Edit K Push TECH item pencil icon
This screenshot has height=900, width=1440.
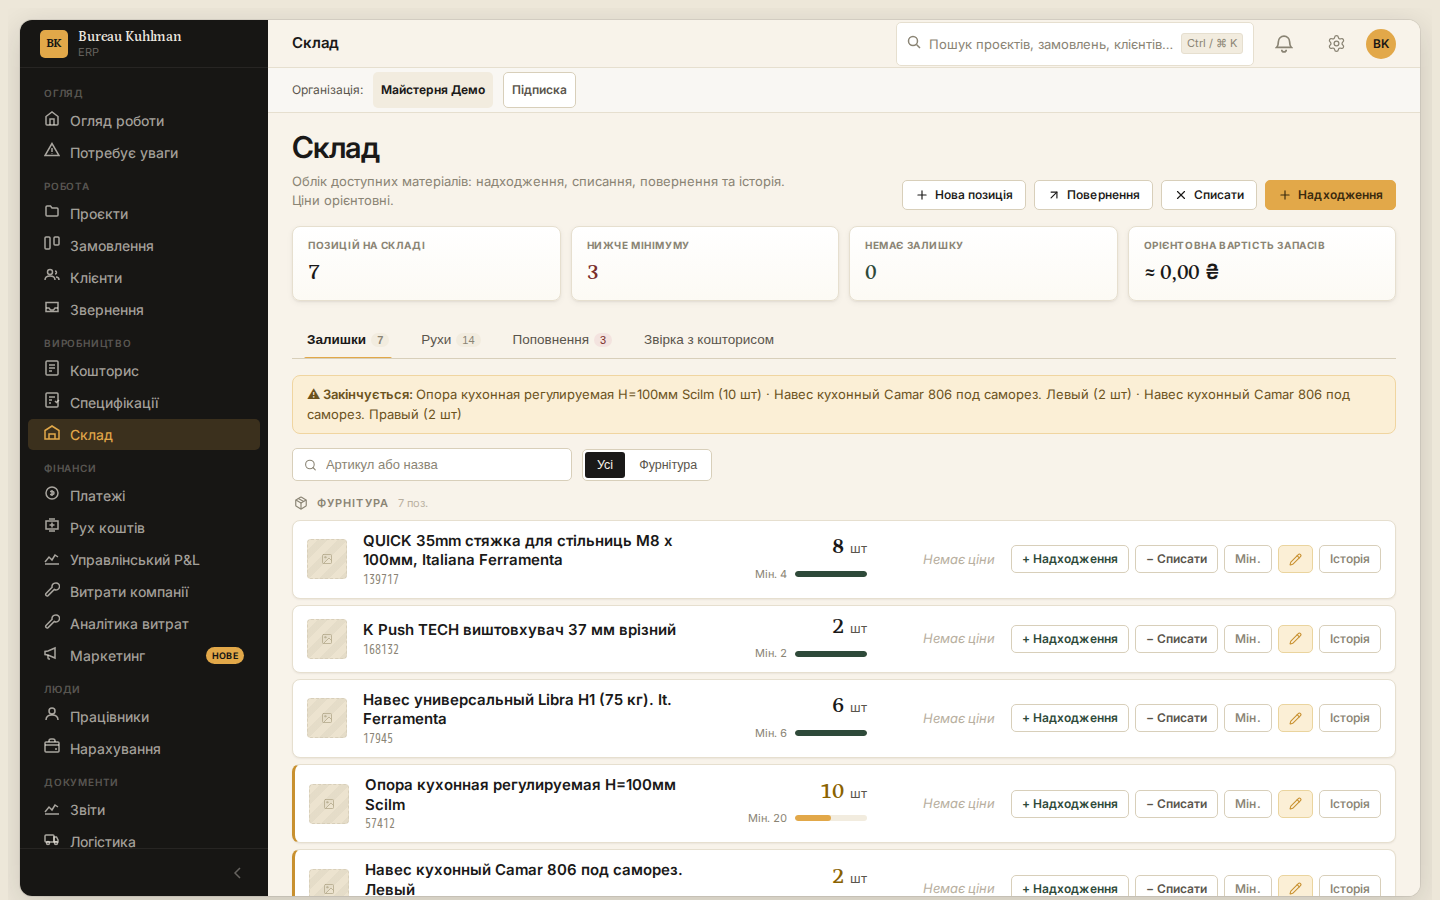1295,639
